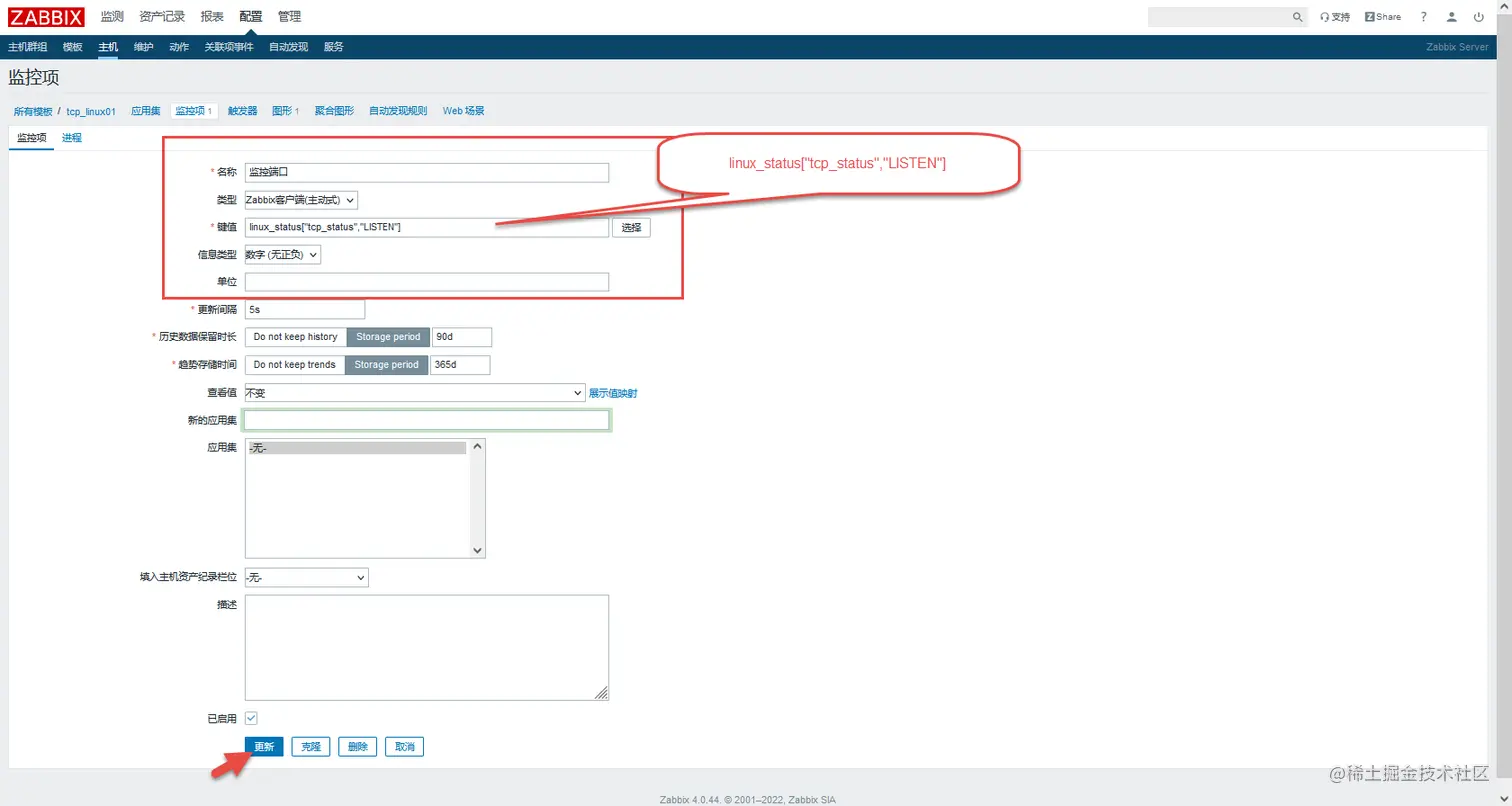Go to 维护 submenu
Image resolution: width=1512 pixels, height=806 pixels.
click(144, 47)
